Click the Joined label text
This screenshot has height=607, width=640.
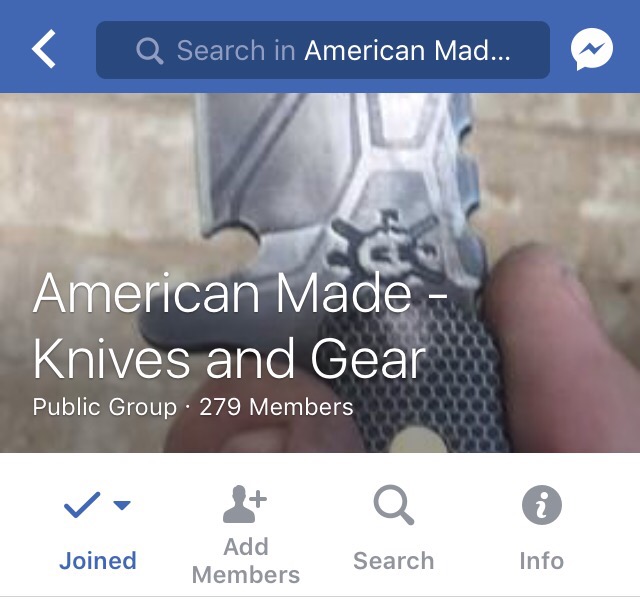pos(98,561)
